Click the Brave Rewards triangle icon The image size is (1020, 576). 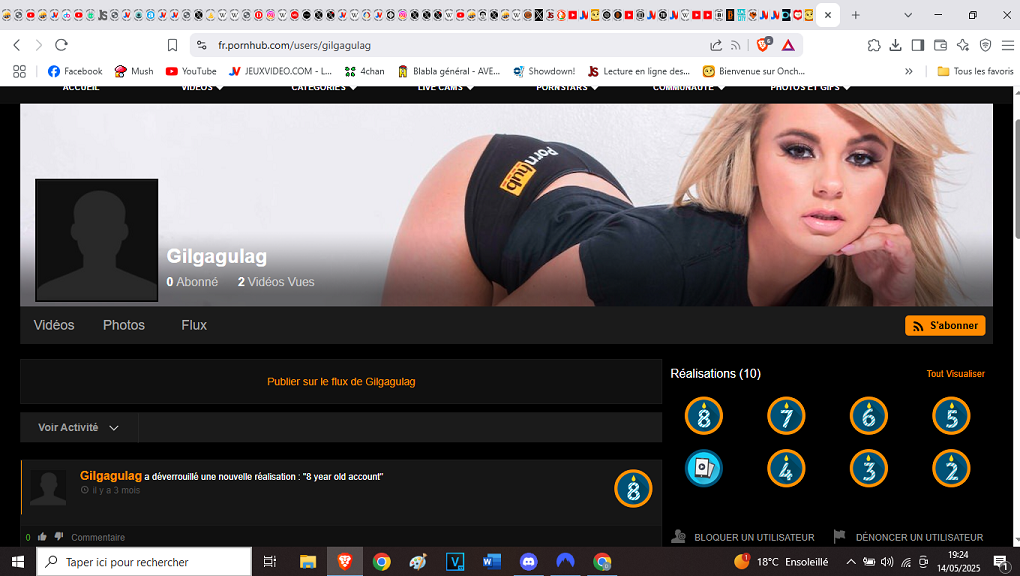[788, 45]
